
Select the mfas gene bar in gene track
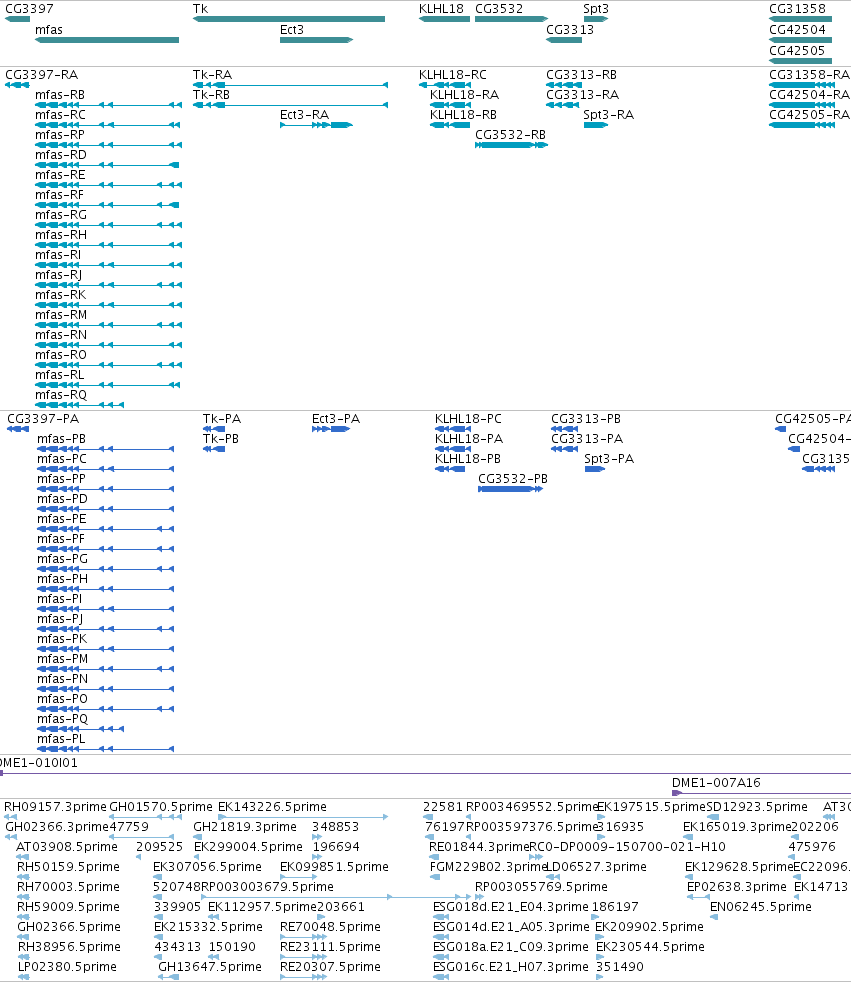point(107,40)
